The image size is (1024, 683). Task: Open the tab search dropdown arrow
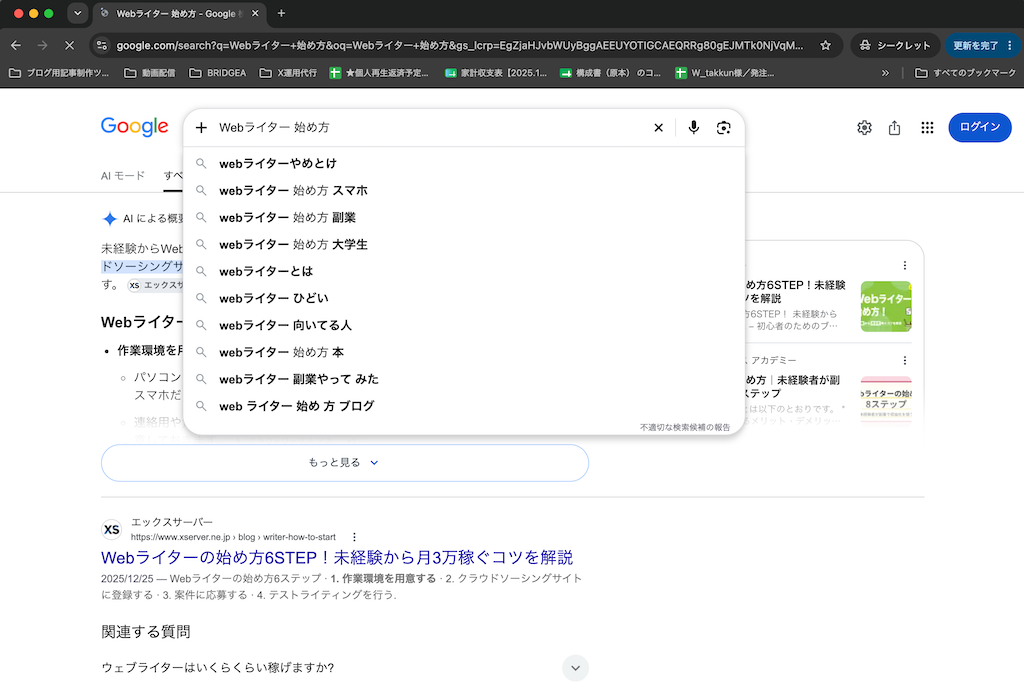point(78,13)
